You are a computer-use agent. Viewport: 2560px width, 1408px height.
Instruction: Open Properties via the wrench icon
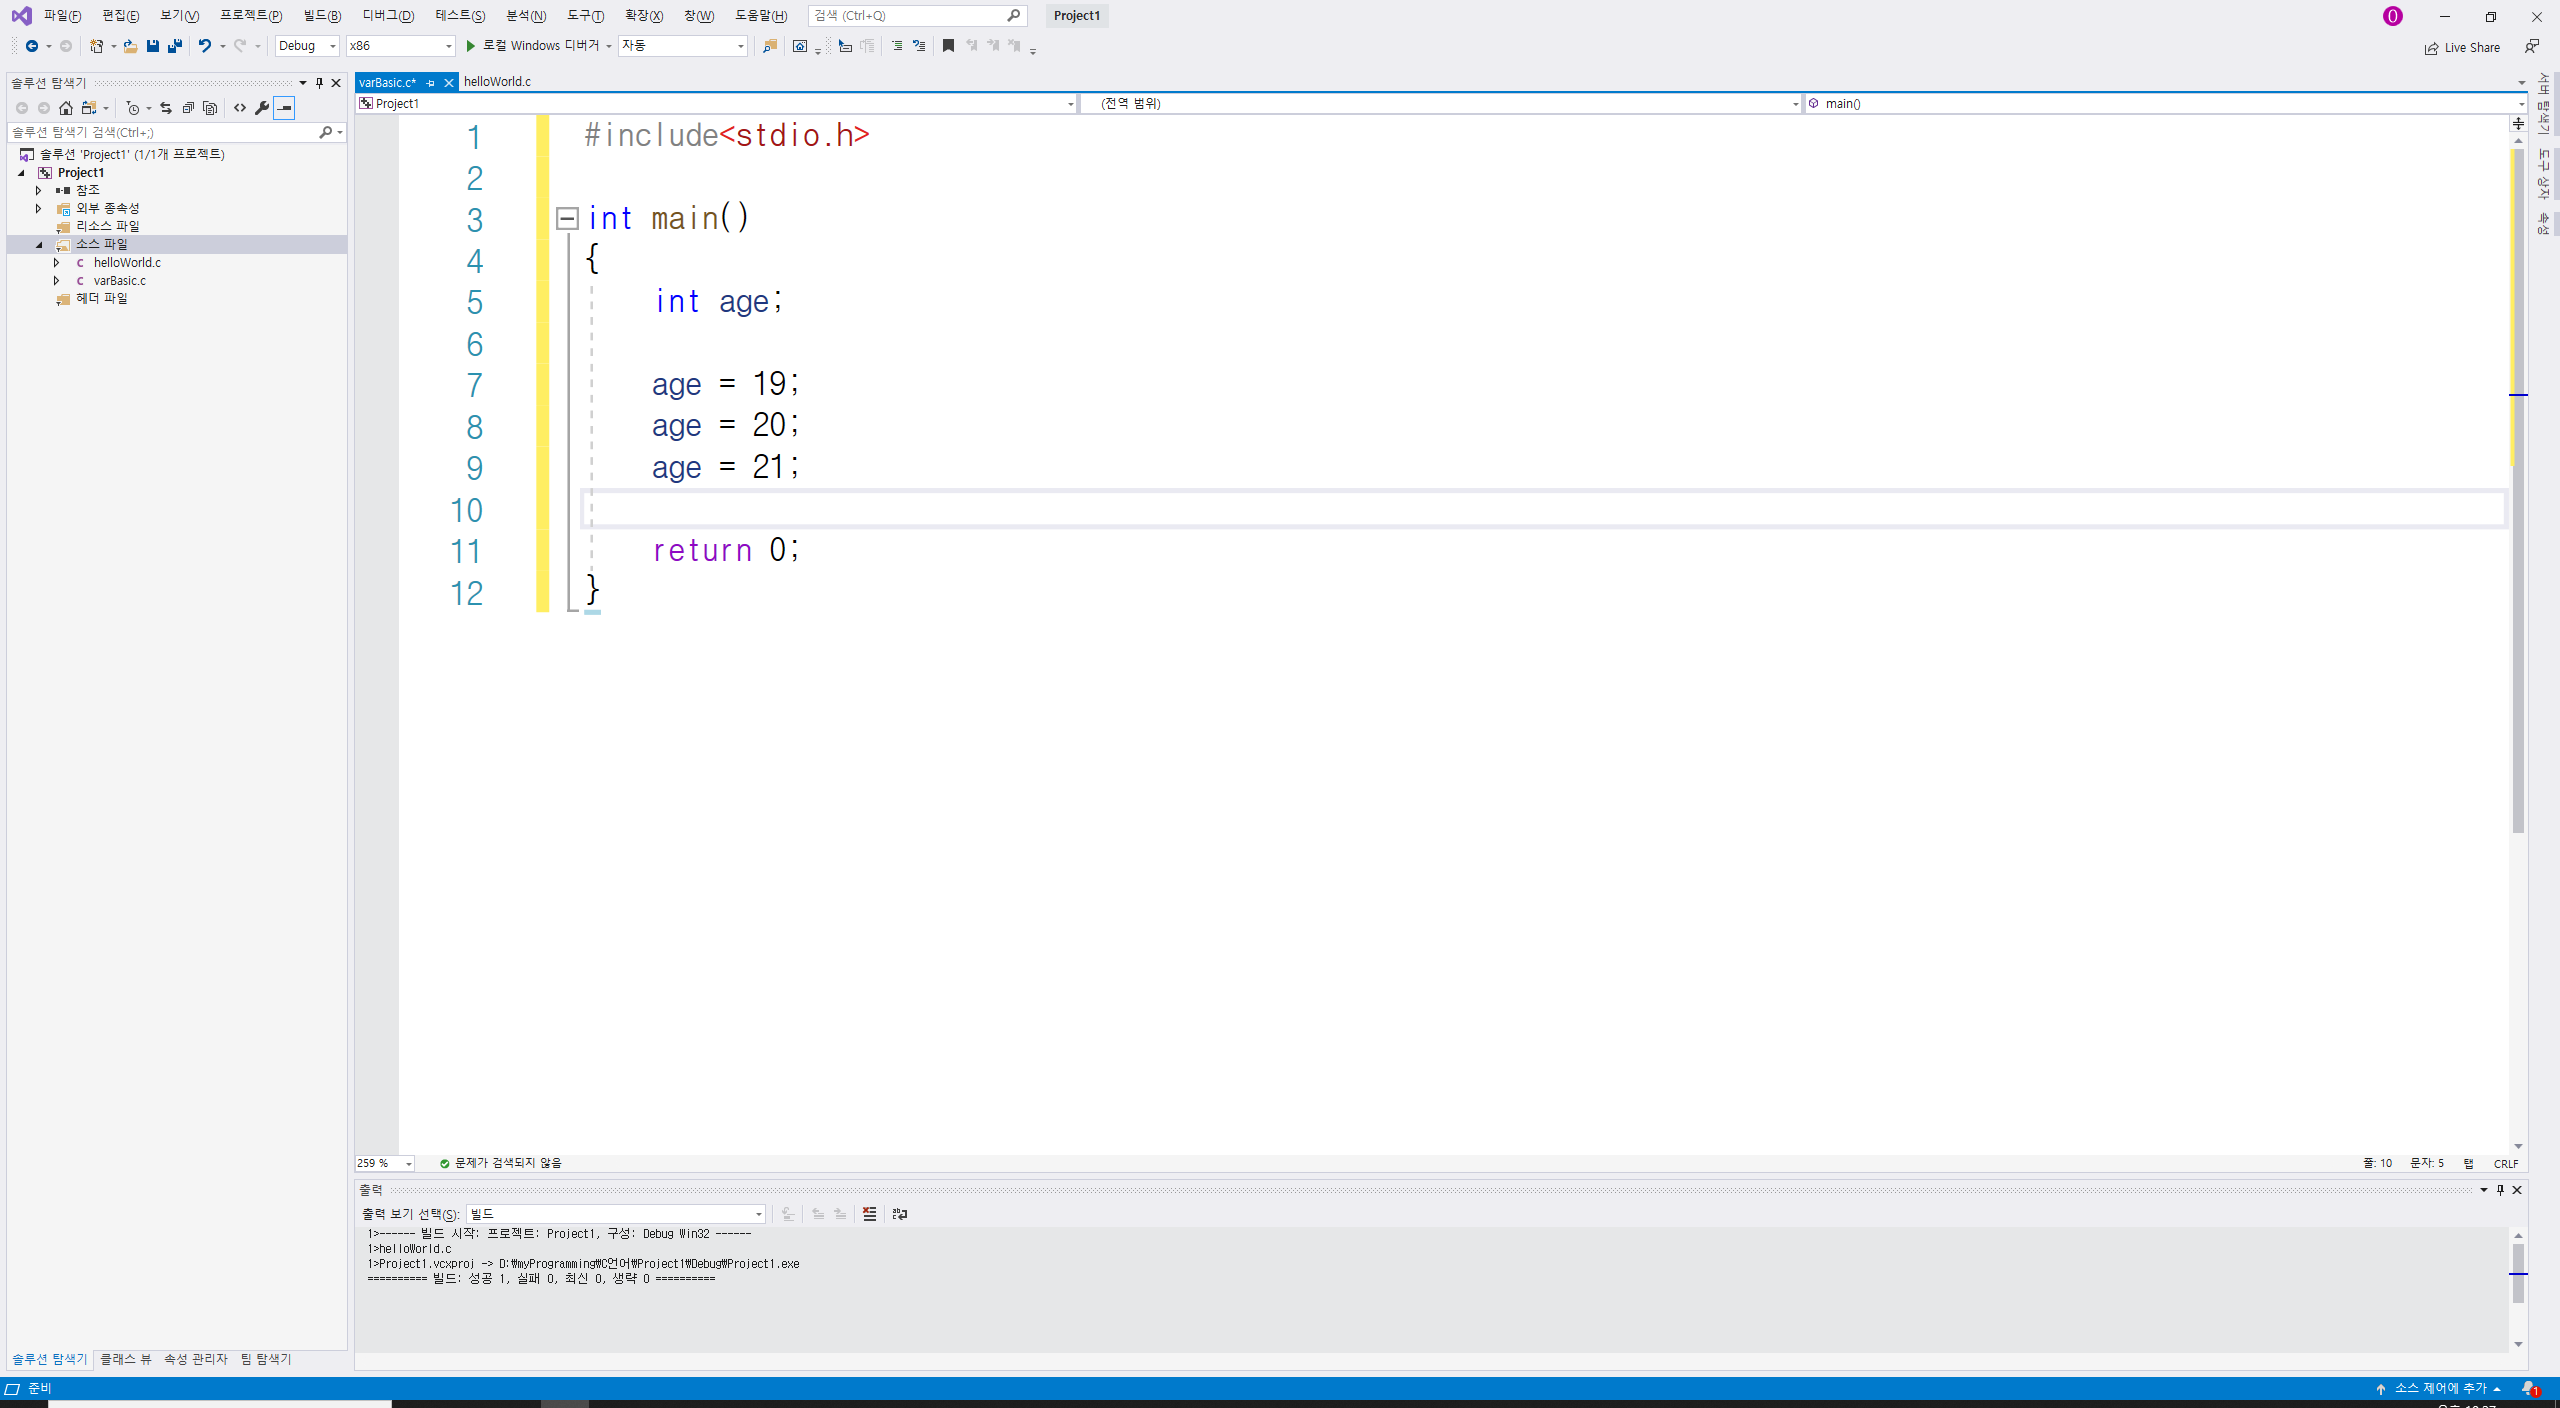click(x=262, y=108)
